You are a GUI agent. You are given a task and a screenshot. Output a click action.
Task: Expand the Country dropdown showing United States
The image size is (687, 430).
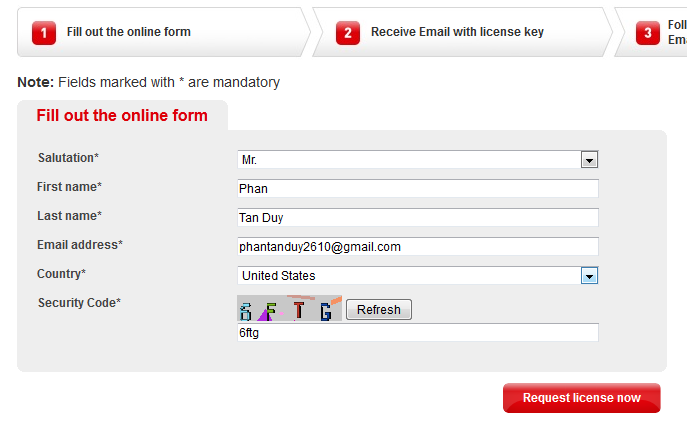point(589,276)
